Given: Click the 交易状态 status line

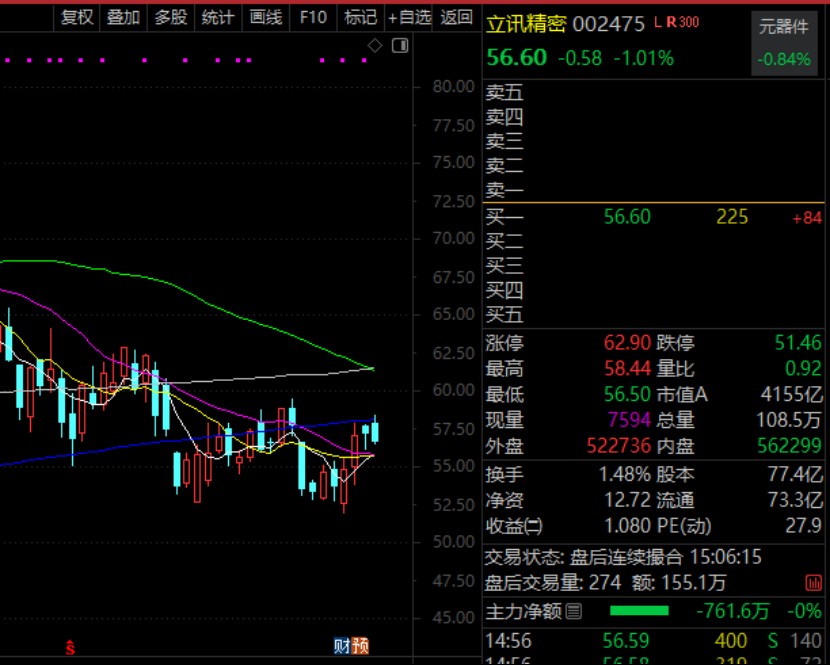Looking at the screenshot, I should pos(624,557).
